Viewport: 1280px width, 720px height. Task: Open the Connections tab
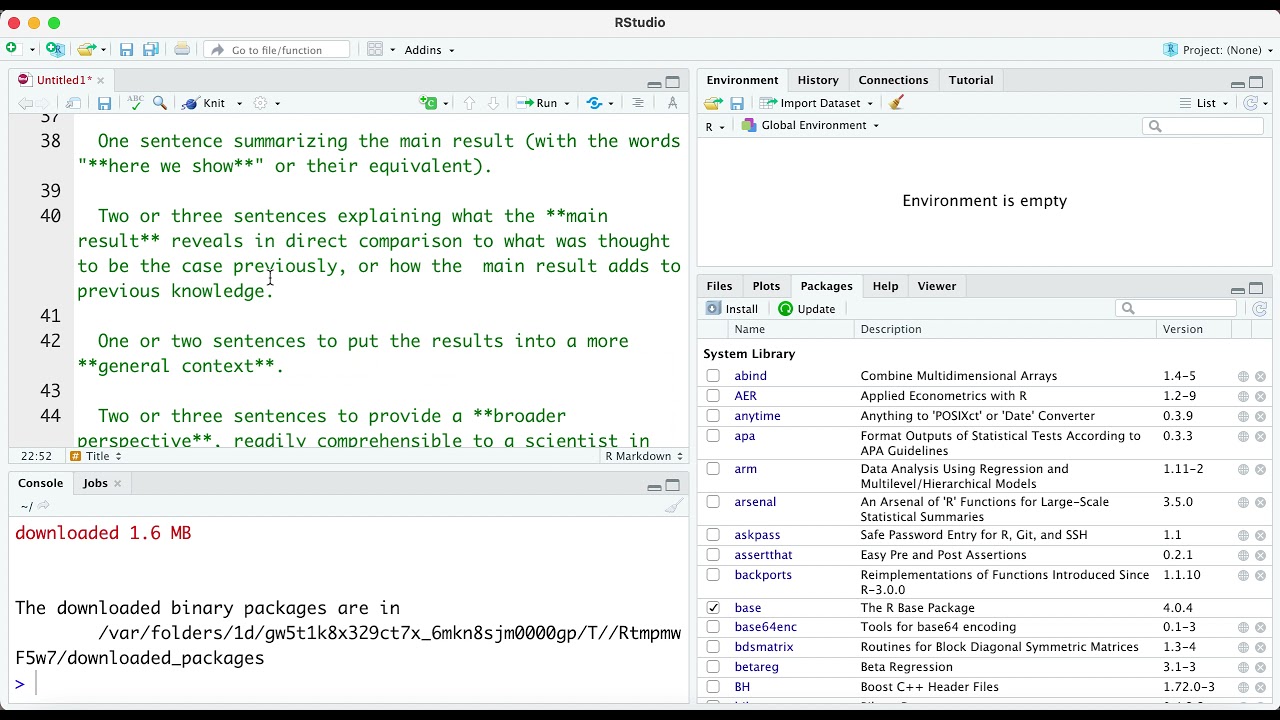click(x=893, y=80)
